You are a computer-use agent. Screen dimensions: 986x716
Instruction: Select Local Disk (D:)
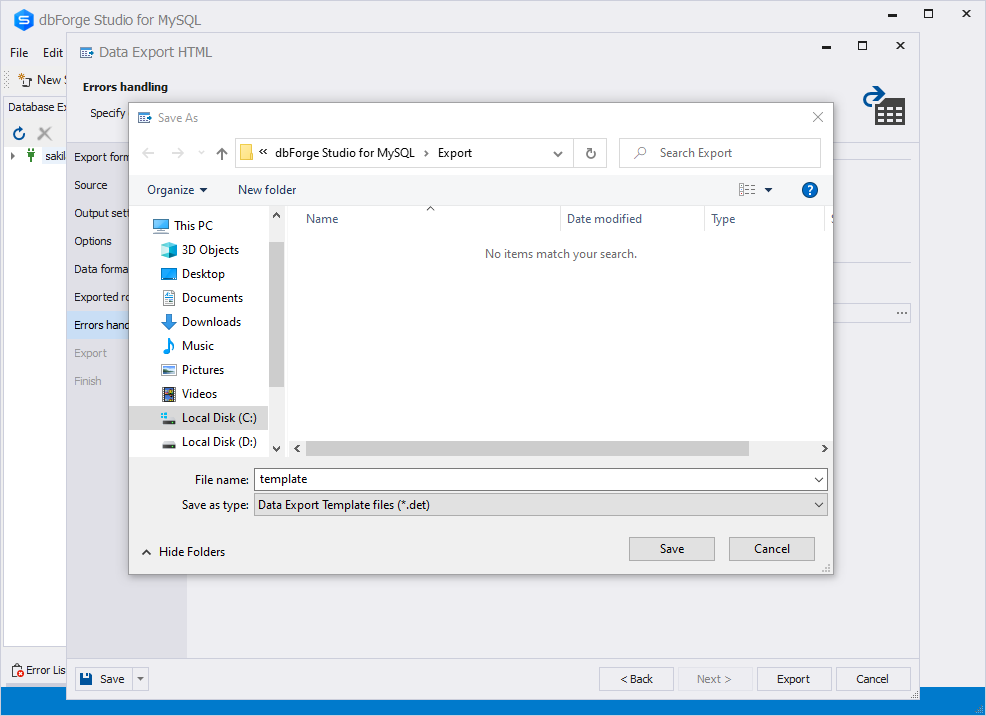[210, 442]
